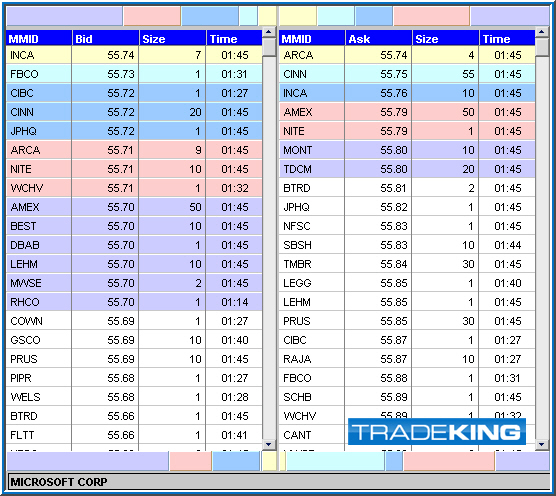The image size is (556, 496).
Task: Click the TradeKing logo
Action: 437,432
